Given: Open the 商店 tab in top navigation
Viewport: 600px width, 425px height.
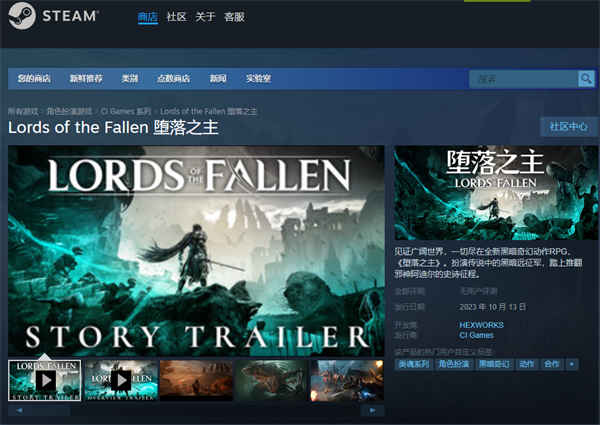Looking at the screenshot, I should point(147,17).
